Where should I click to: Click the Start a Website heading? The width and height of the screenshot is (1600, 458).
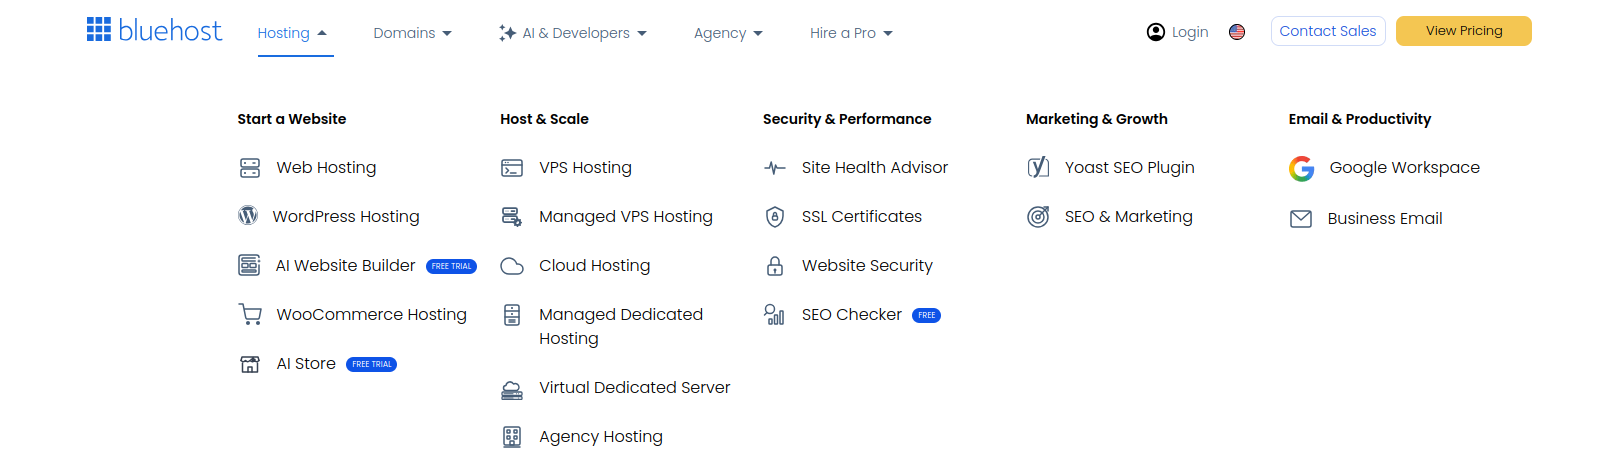291,119
